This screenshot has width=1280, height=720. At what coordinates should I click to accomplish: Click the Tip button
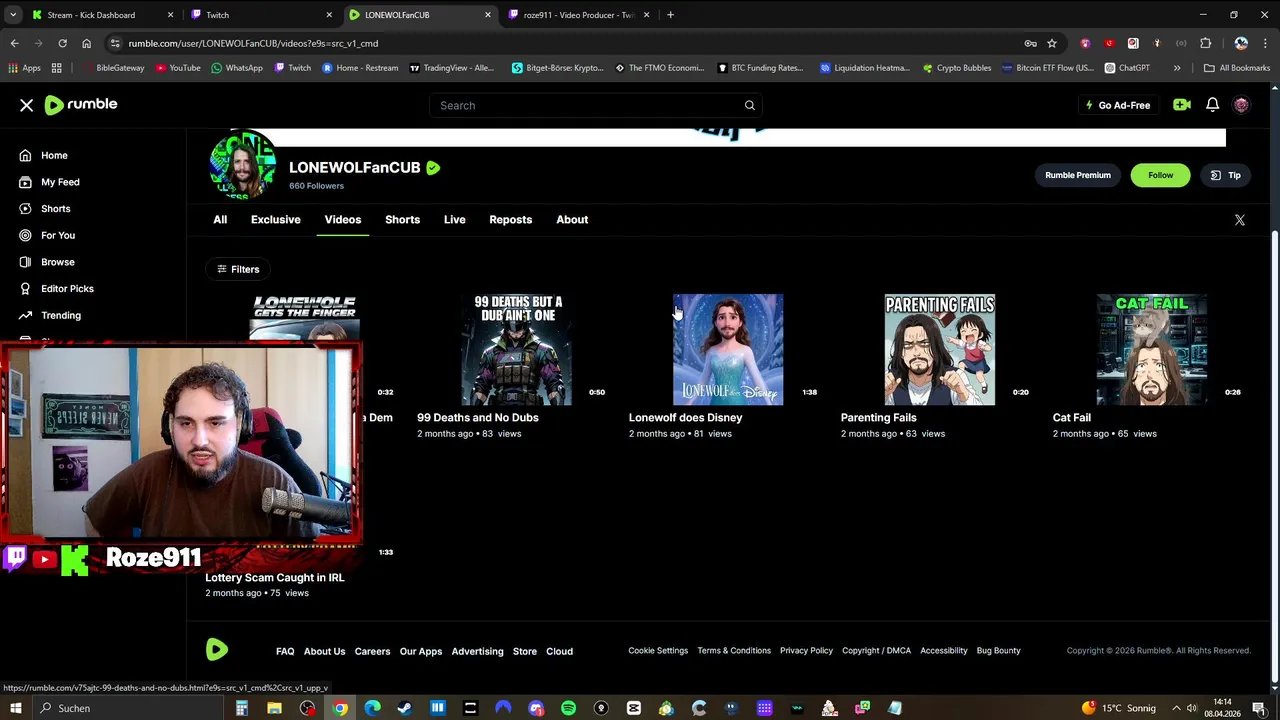pyautogui.click(x=1226, y=175)
